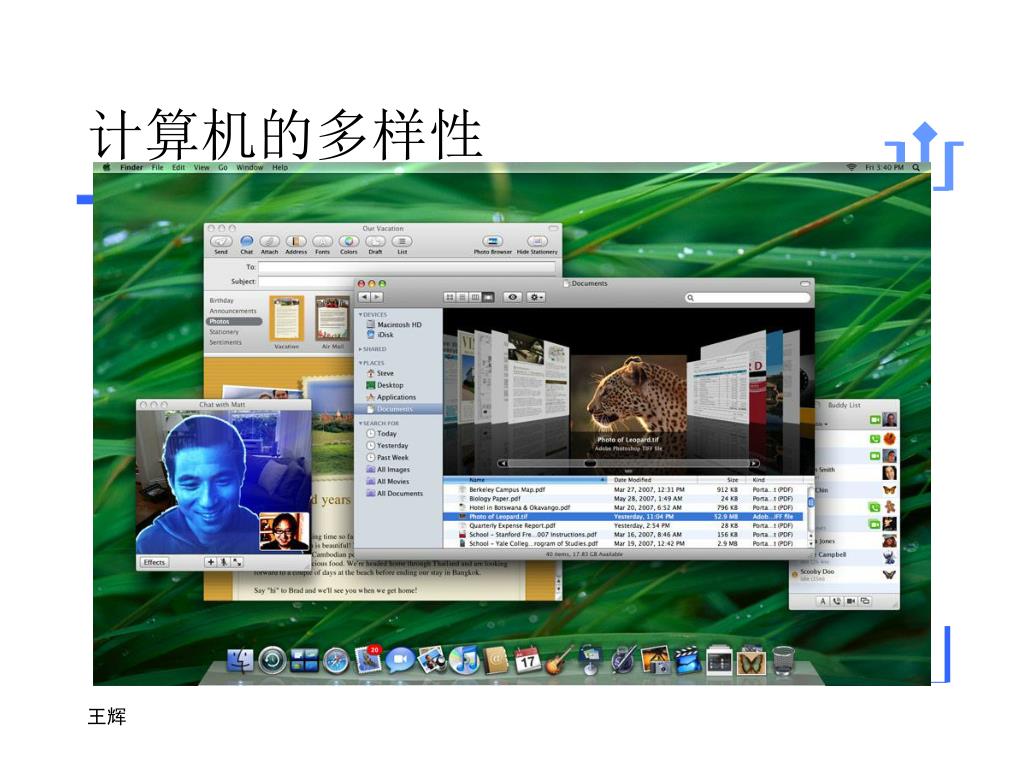Switch Finder to icon view
The width and height of the screenshot is (1024, 768).
coord(449,297)
